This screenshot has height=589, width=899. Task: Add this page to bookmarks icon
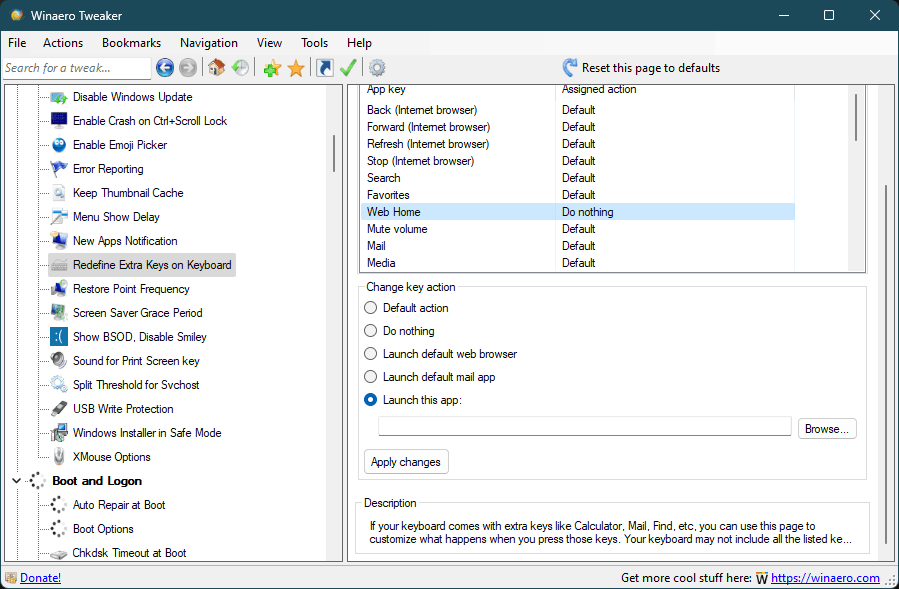[272, 68]
